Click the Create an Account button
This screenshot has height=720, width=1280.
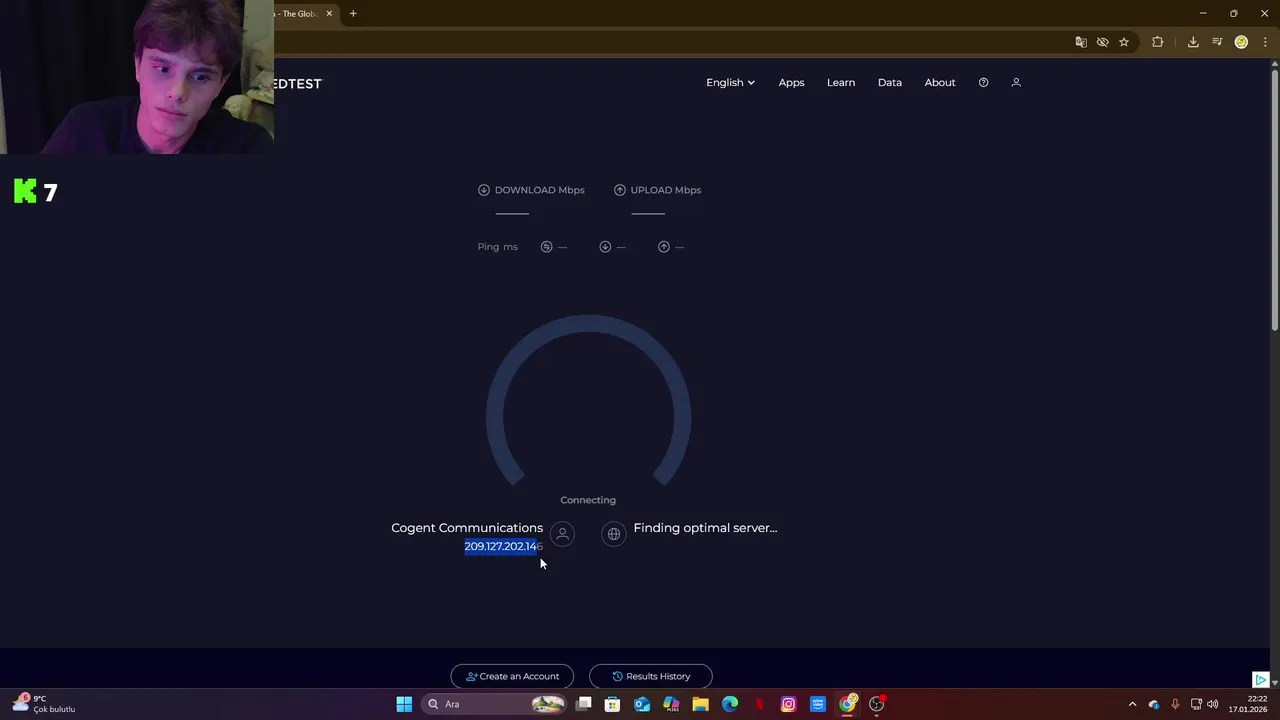click(x=512, y=676)
